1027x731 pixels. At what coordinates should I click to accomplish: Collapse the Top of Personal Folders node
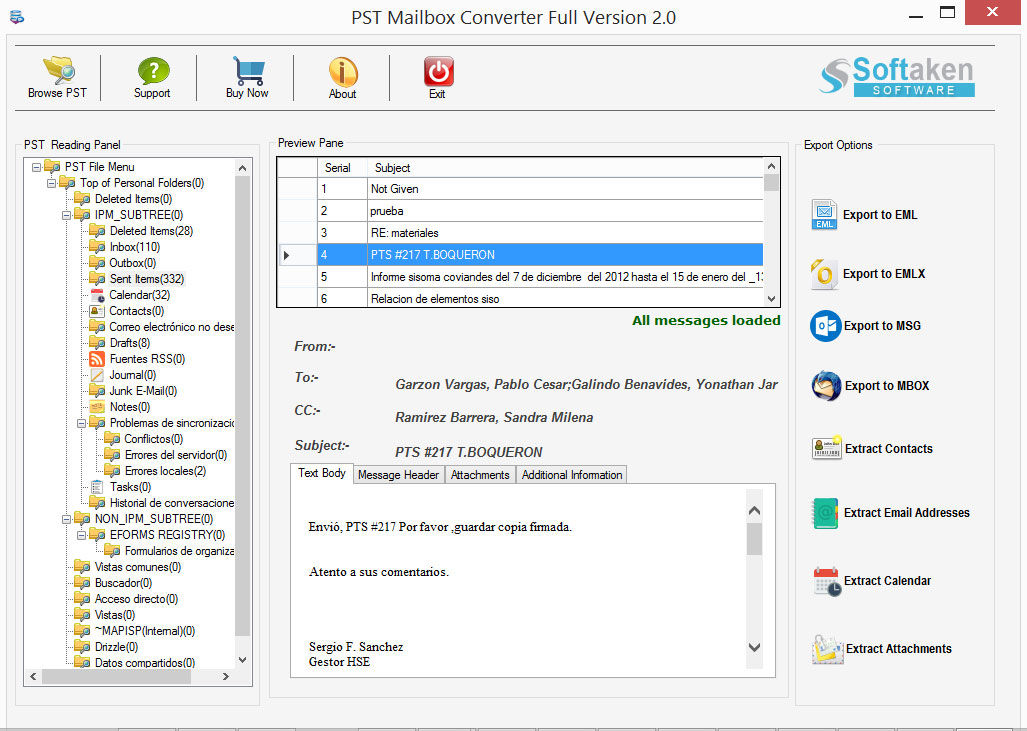click(52, 183)
